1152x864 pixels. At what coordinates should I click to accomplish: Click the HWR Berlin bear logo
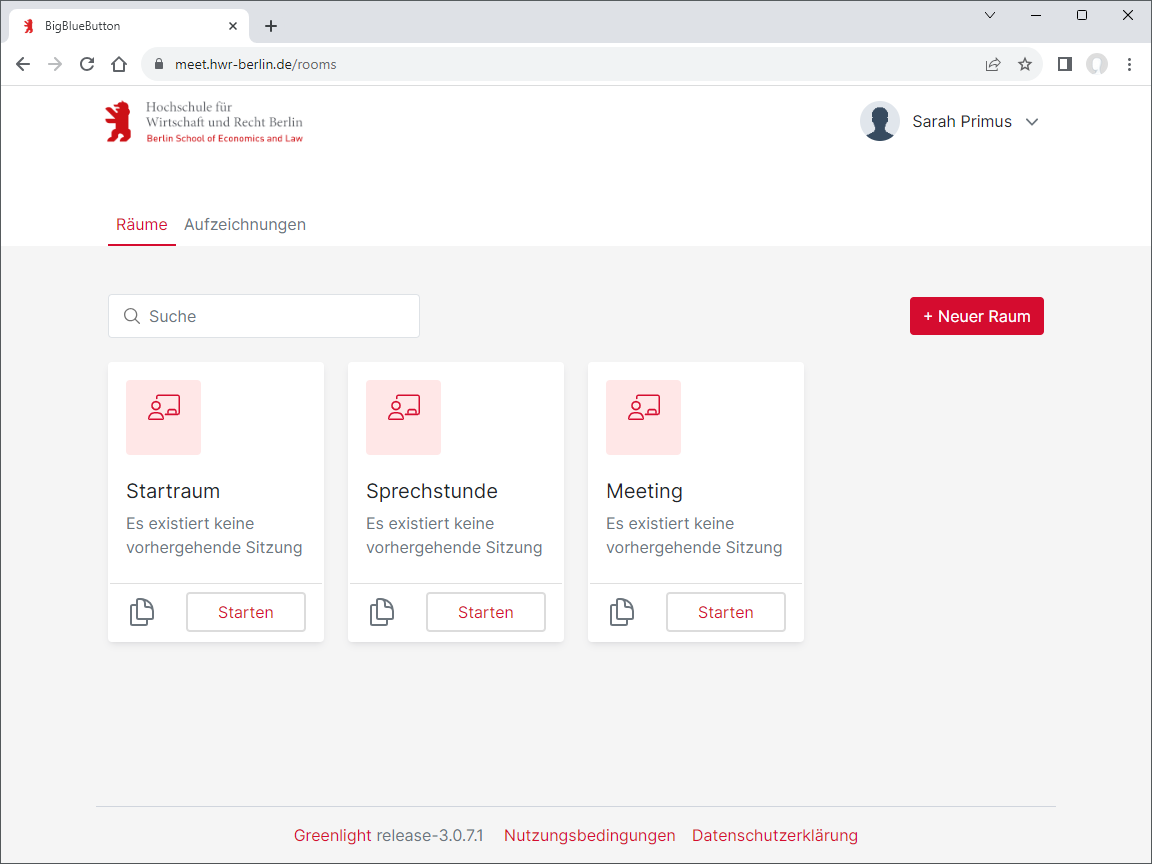point(118,122)
